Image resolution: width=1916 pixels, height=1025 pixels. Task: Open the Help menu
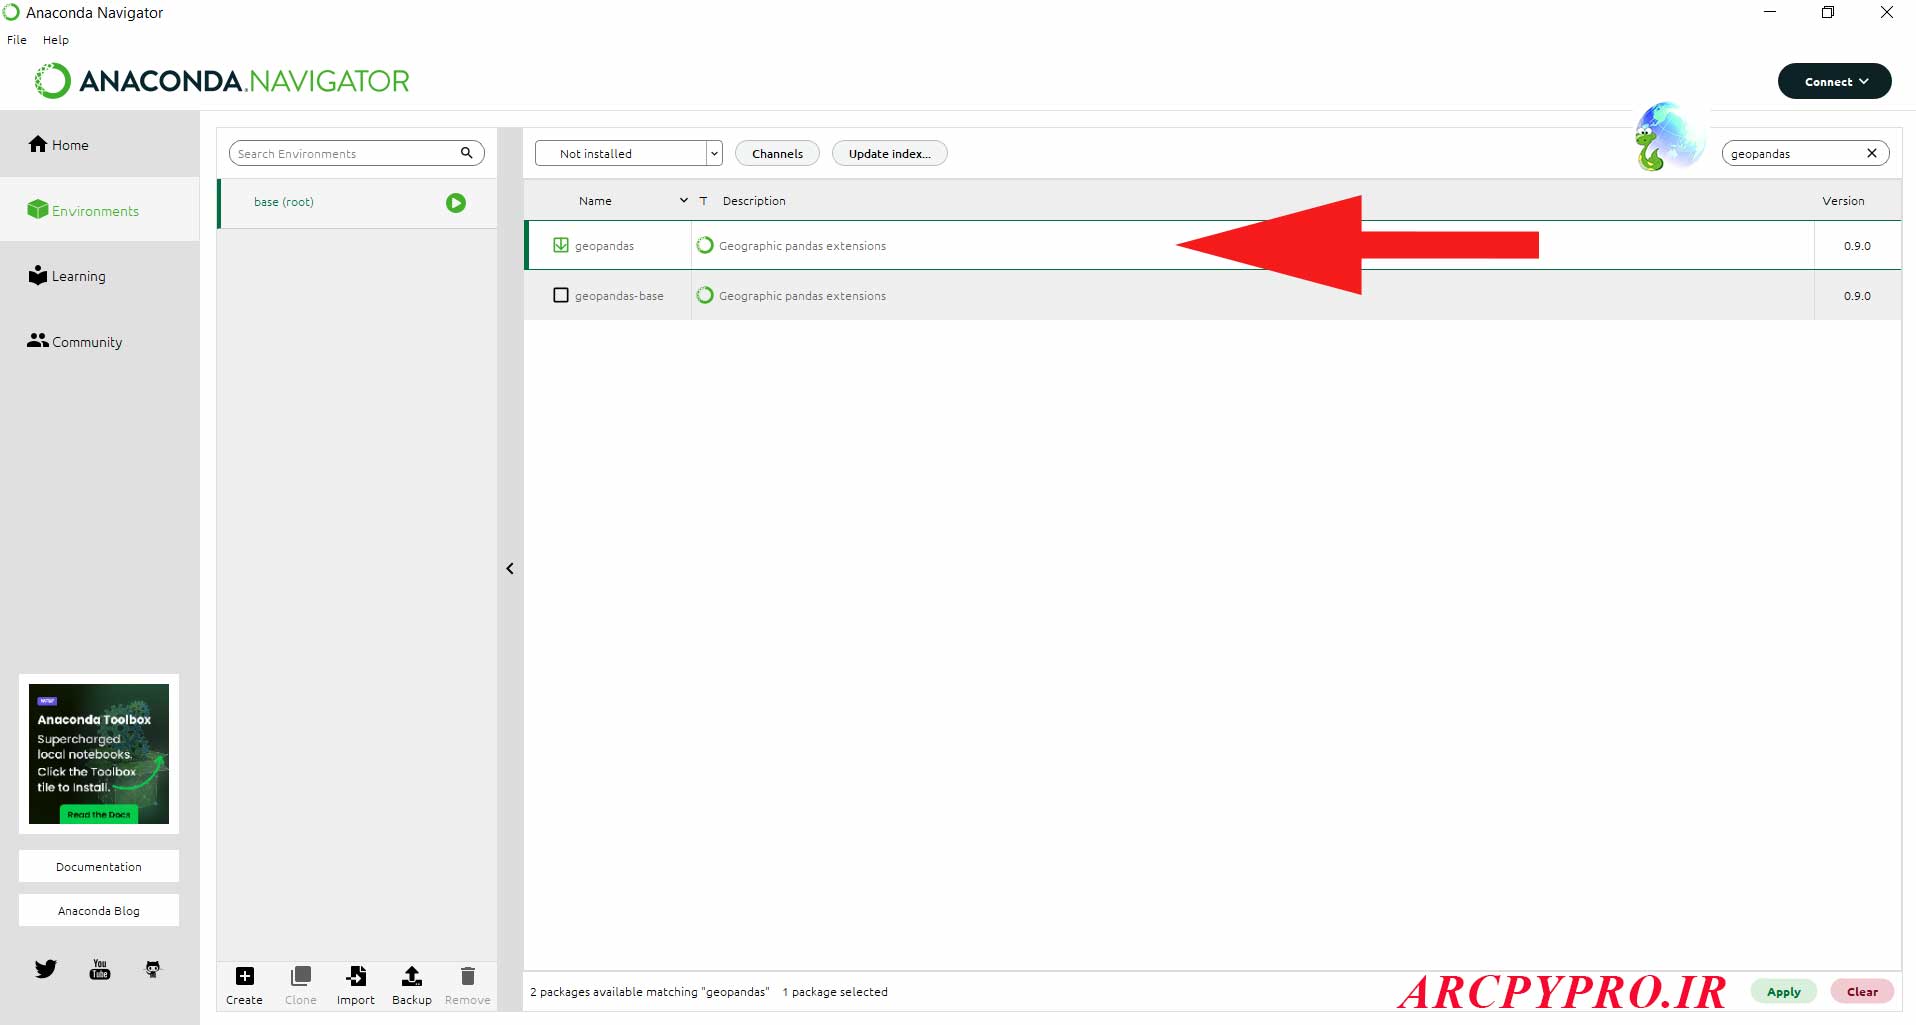[x=56, y=40]
